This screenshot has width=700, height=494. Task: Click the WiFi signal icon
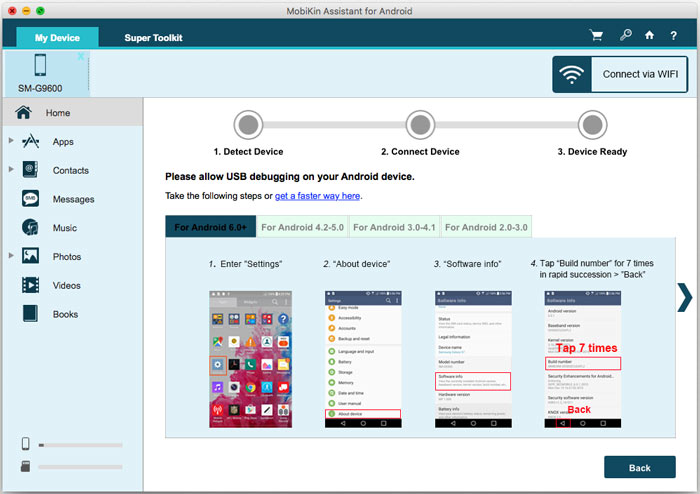(x=571, y=74)
